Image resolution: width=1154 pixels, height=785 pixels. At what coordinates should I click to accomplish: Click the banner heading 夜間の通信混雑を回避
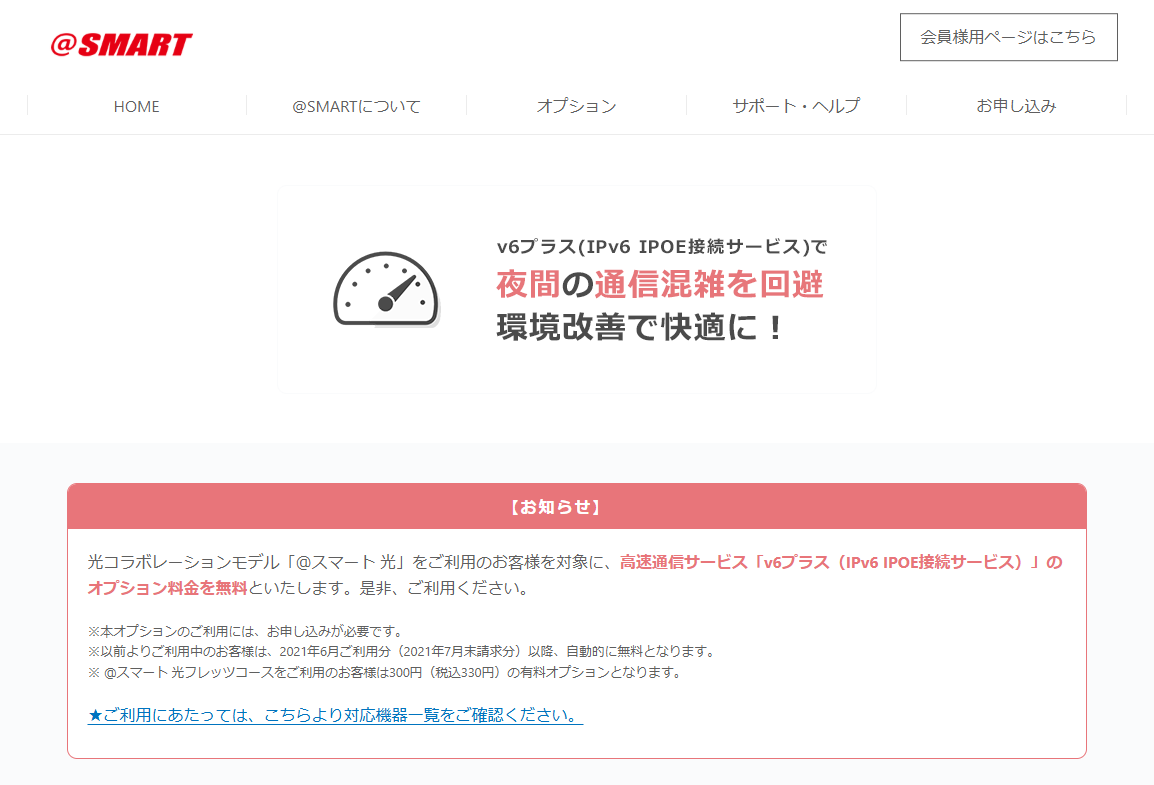[659, 284]
